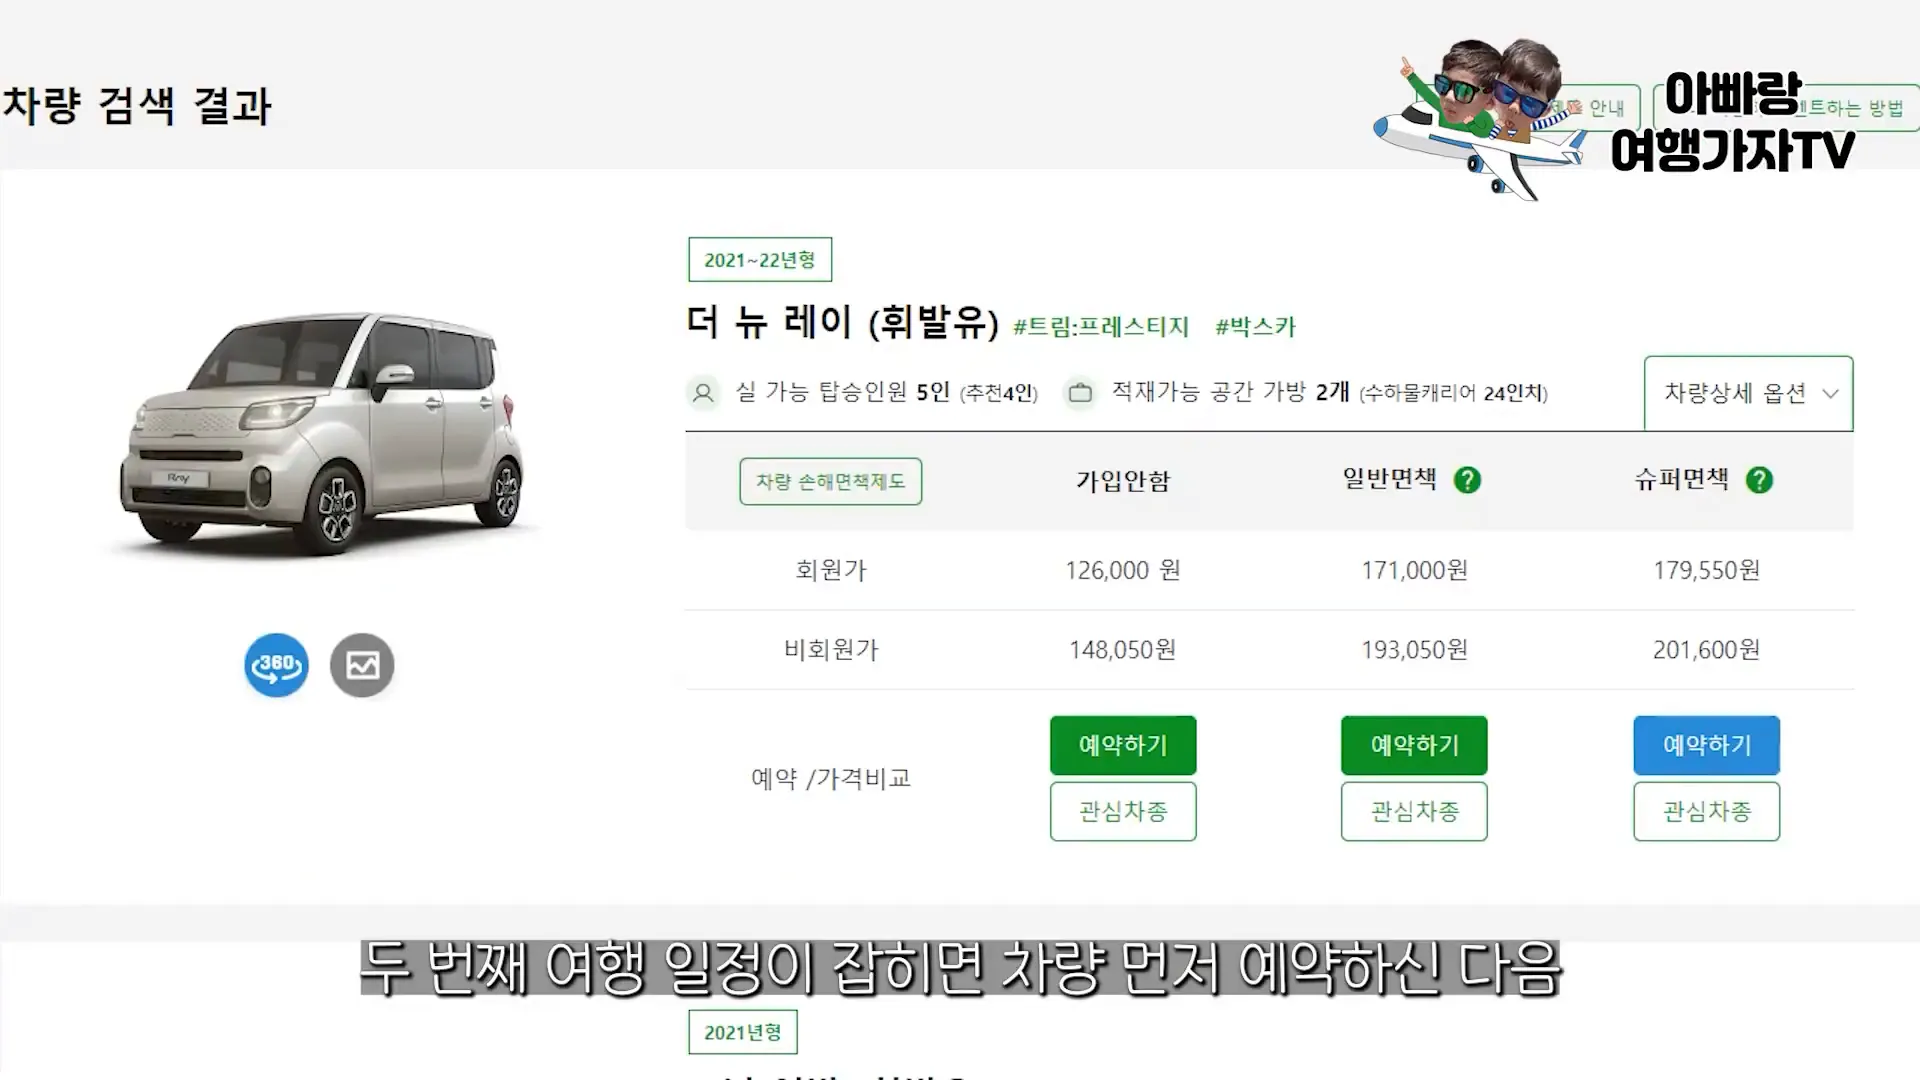Click the 적재가능 공간 가방 2개 text
This screenshot has height=1080, width=1920.
tap(1231, 392)
